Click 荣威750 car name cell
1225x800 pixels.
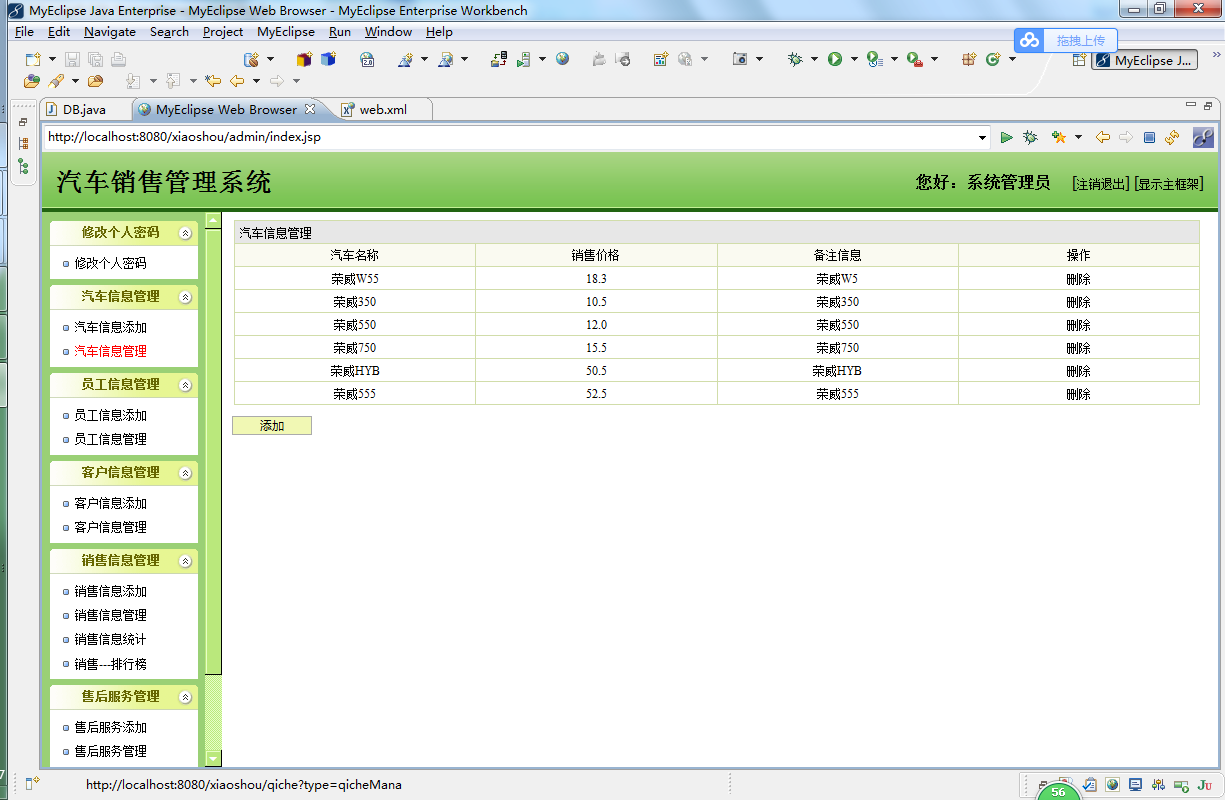click(355, 348)
